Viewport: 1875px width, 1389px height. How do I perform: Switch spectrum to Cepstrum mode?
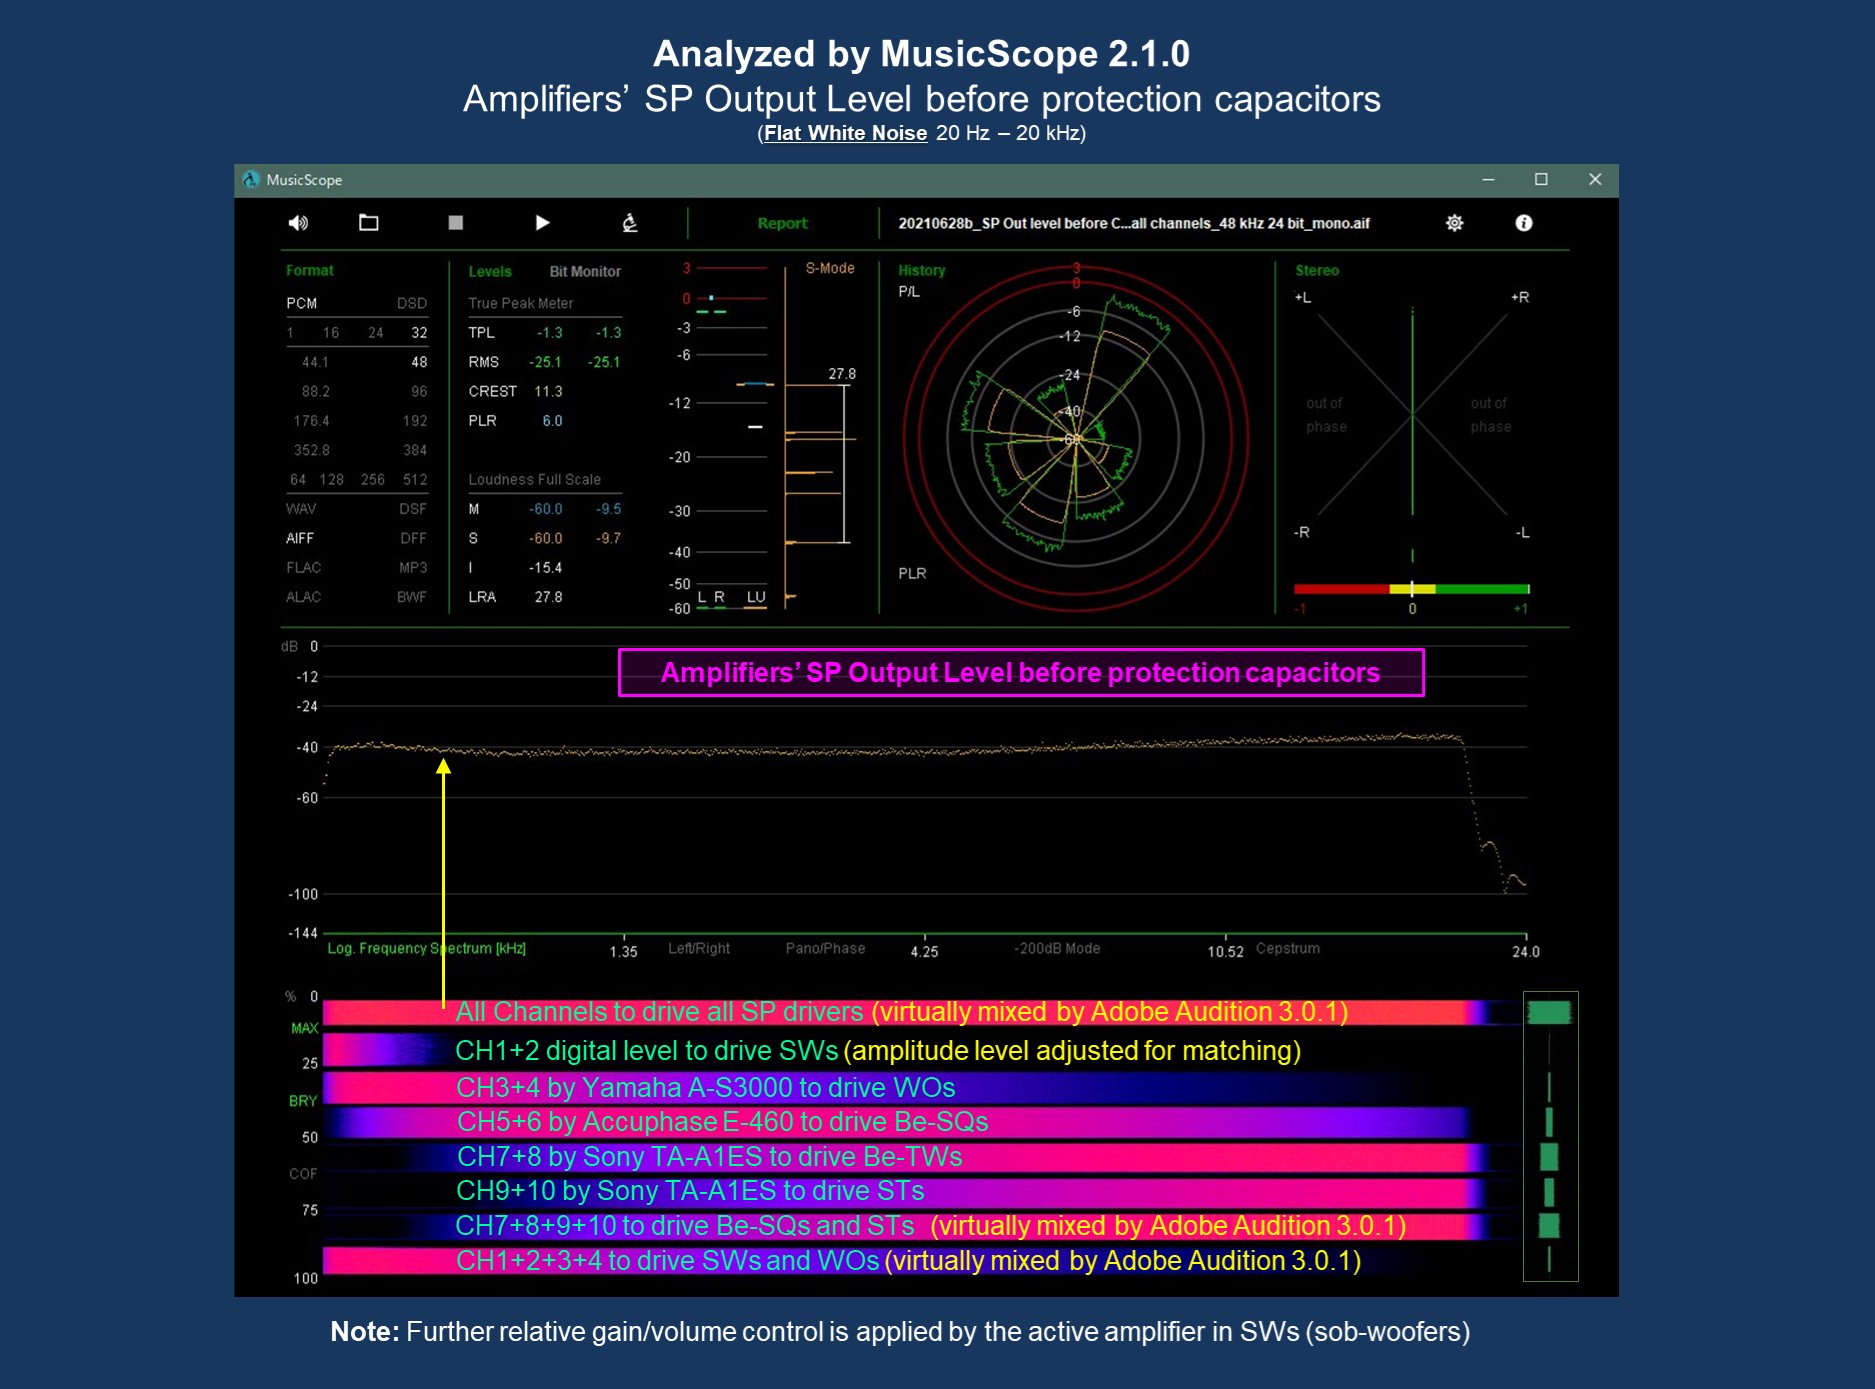[1288, 949]
